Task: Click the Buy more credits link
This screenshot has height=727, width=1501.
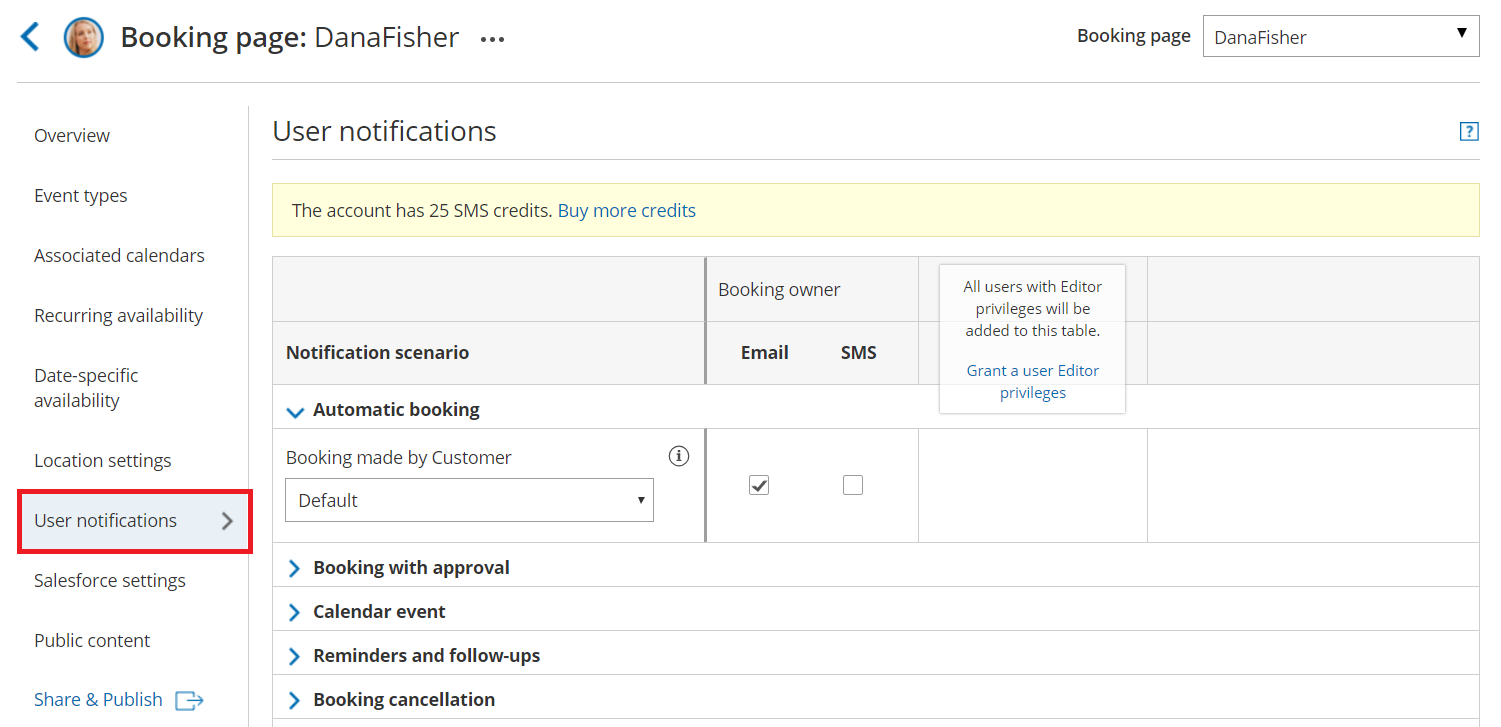Action: [626, 211]
